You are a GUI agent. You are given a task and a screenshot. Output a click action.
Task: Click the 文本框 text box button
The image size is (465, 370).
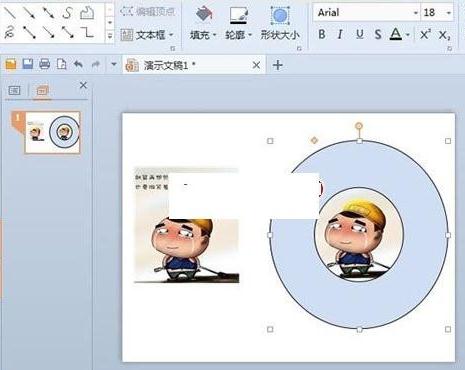click(147, 35)
